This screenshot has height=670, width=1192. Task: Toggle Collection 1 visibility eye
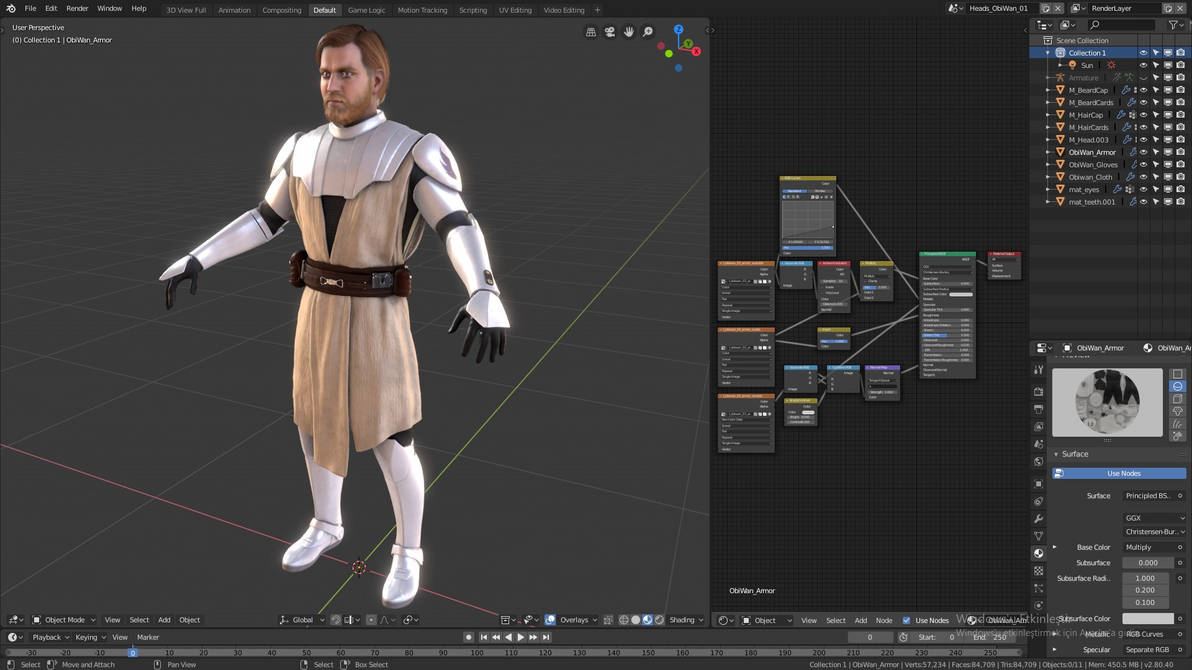tap(1143, 52)
